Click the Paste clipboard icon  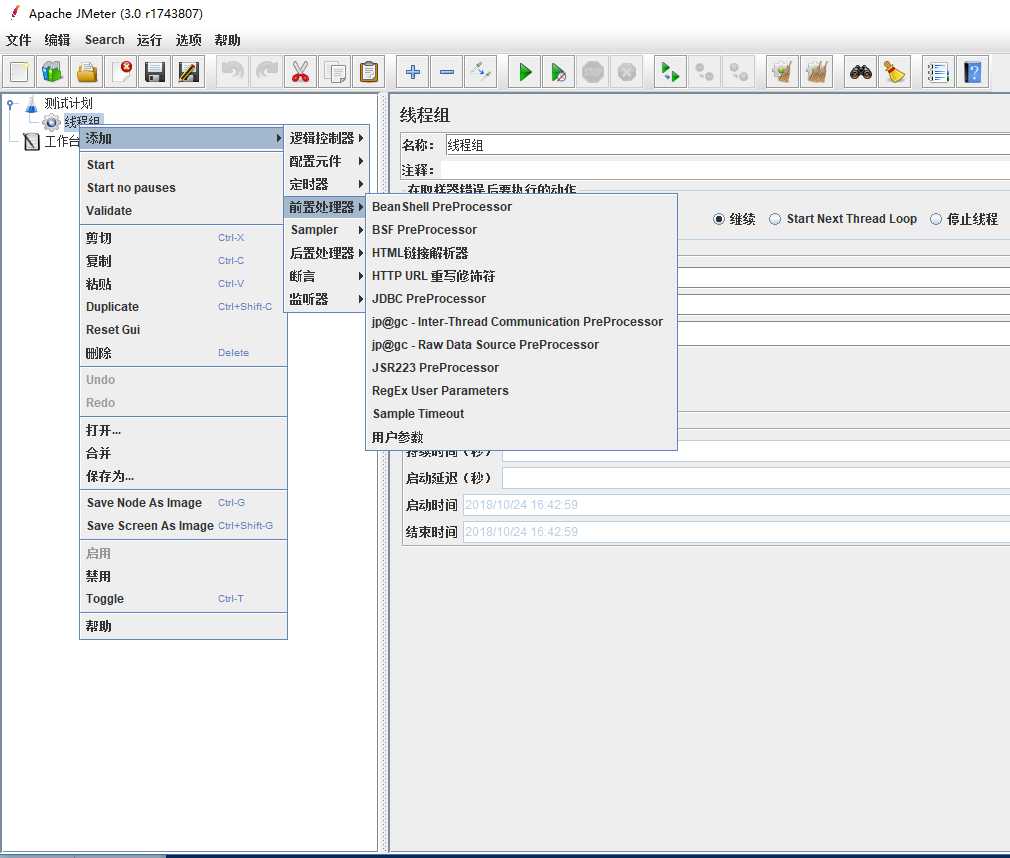point(369,72)
